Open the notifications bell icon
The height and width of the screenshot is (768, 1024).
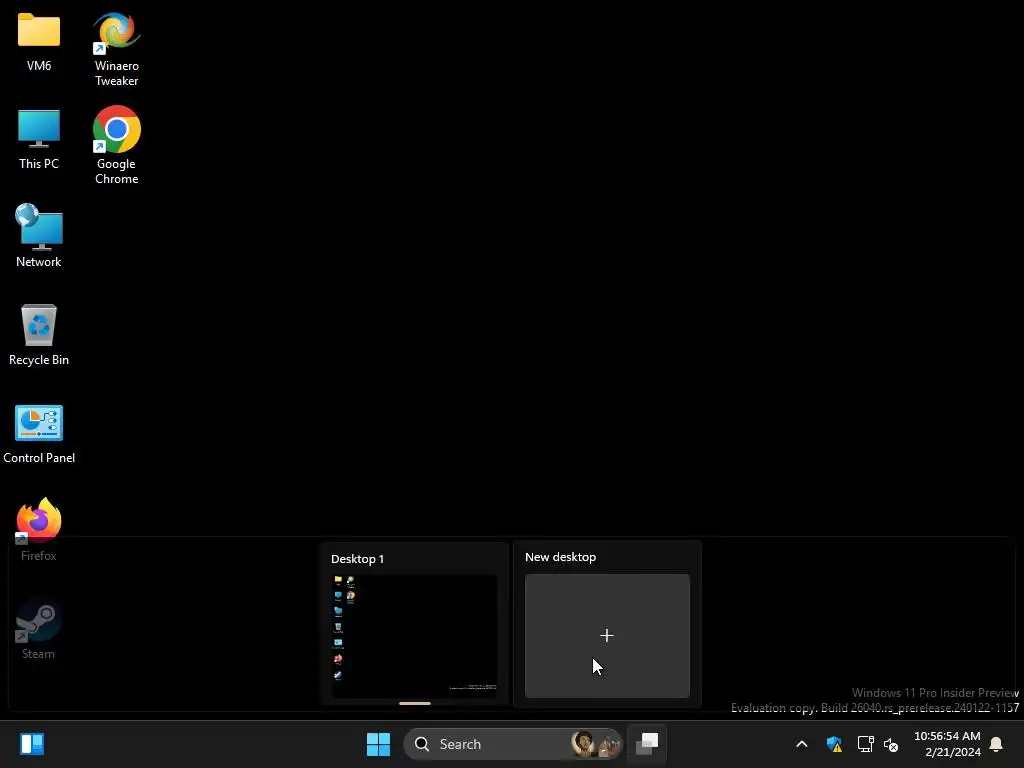pyautogui.click(x=996, y=744)
